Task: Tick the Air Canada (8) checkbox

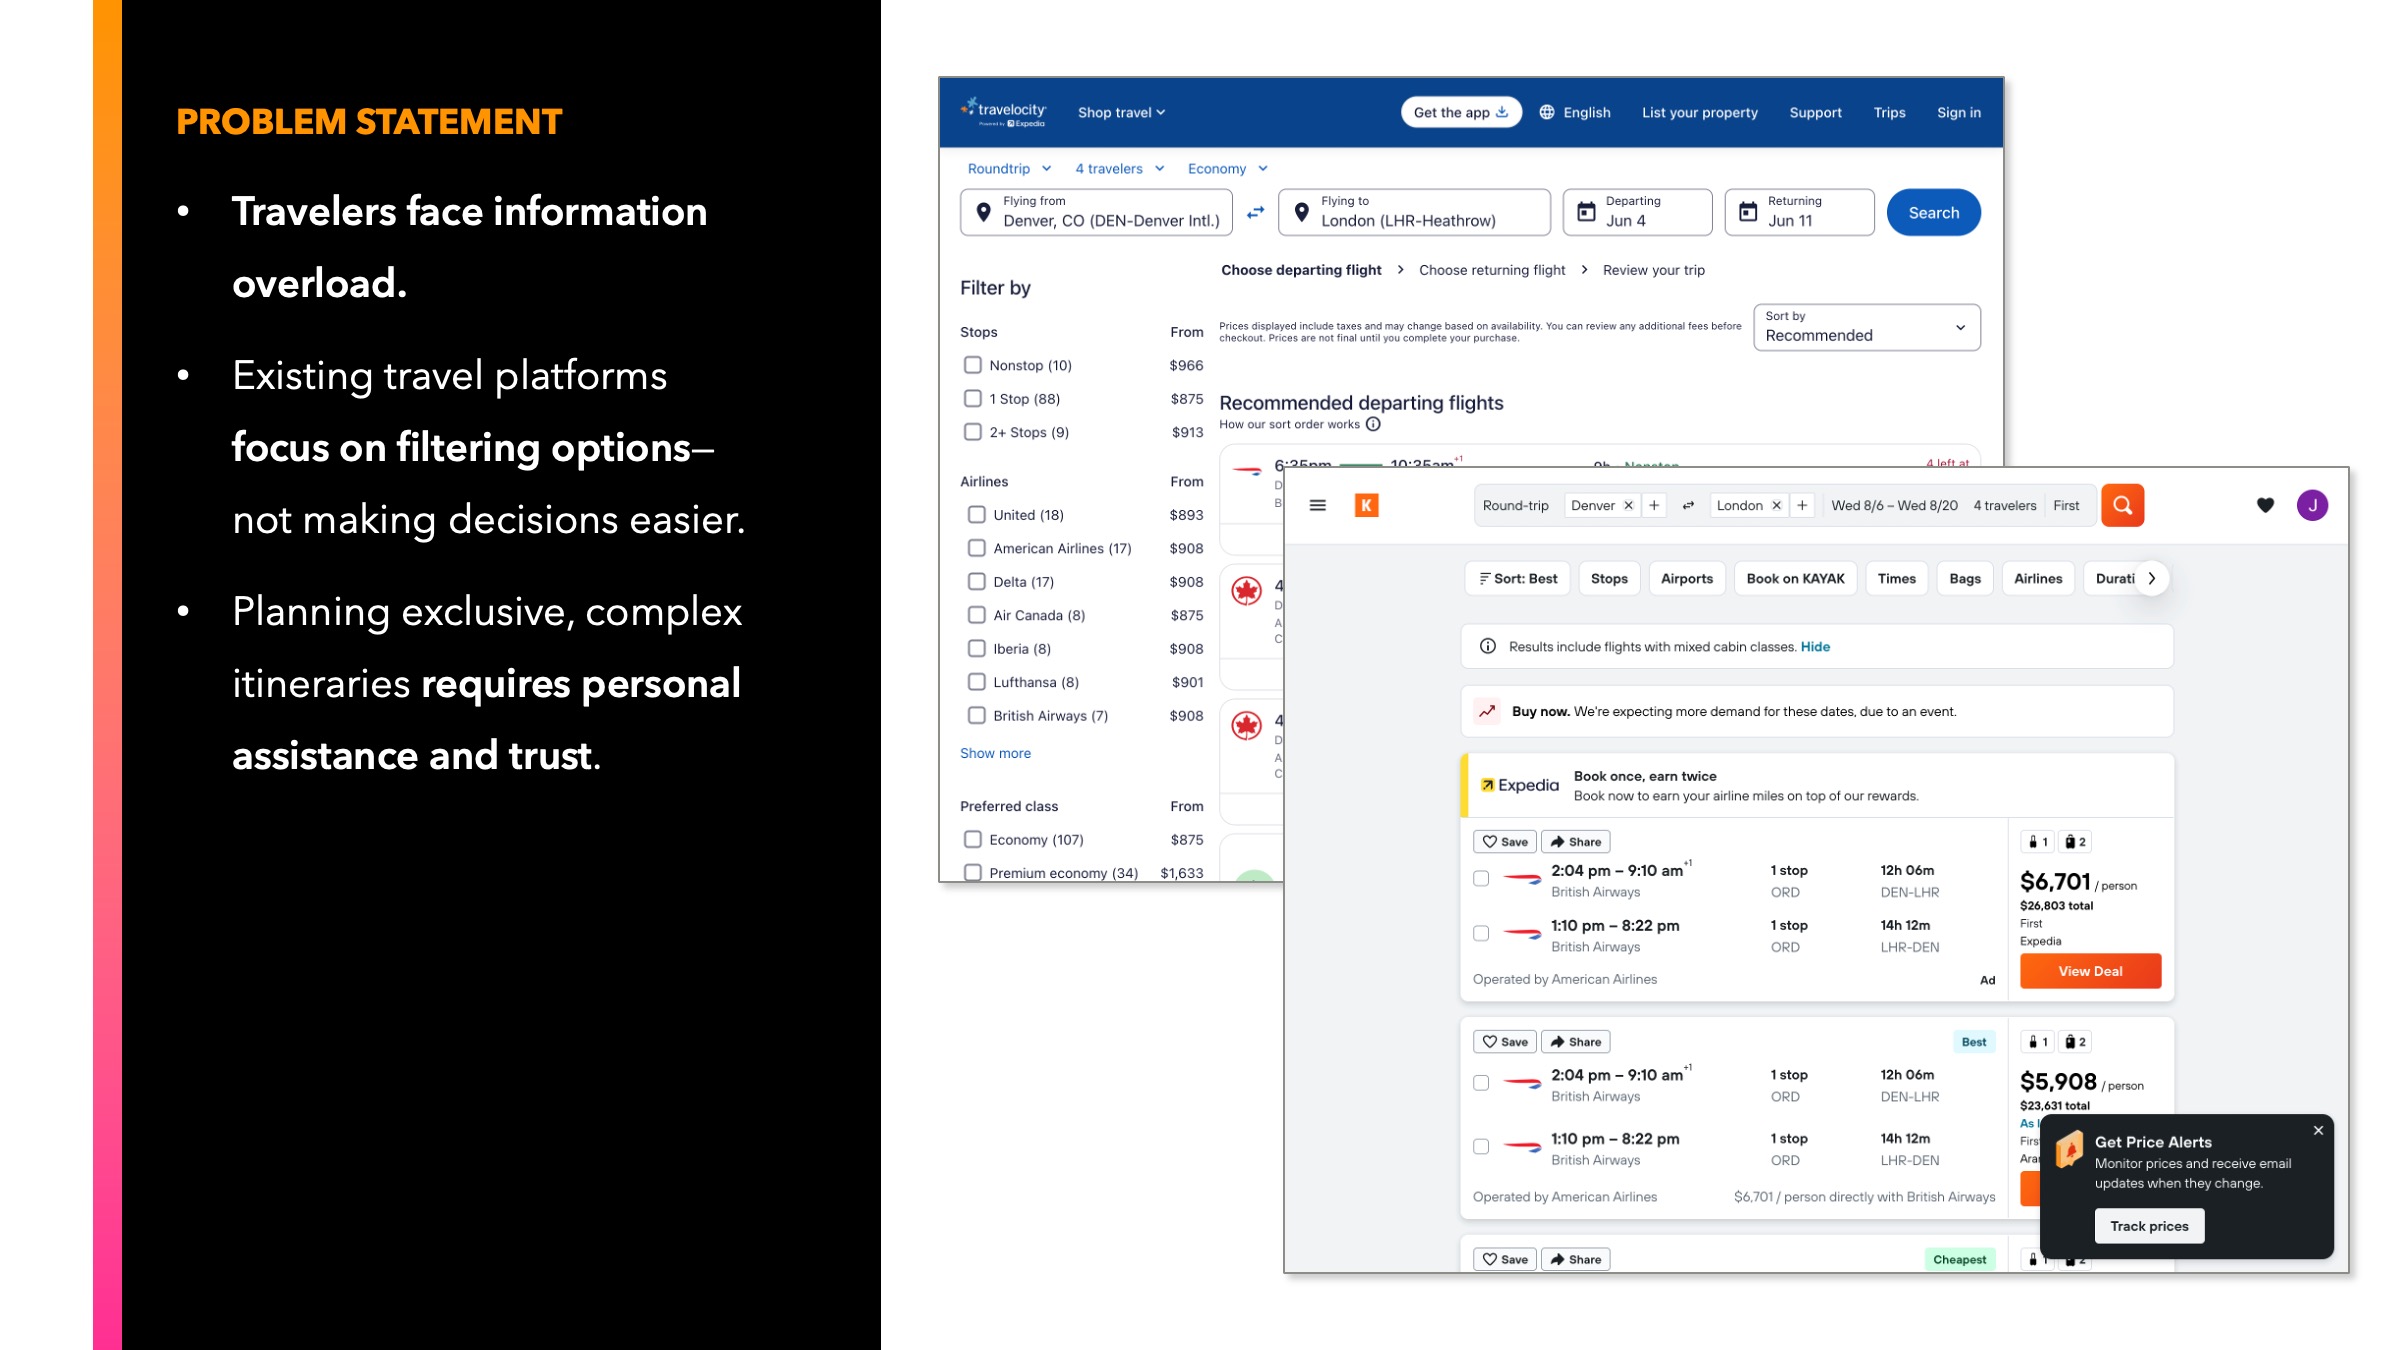Action: [x=976, y=615]
